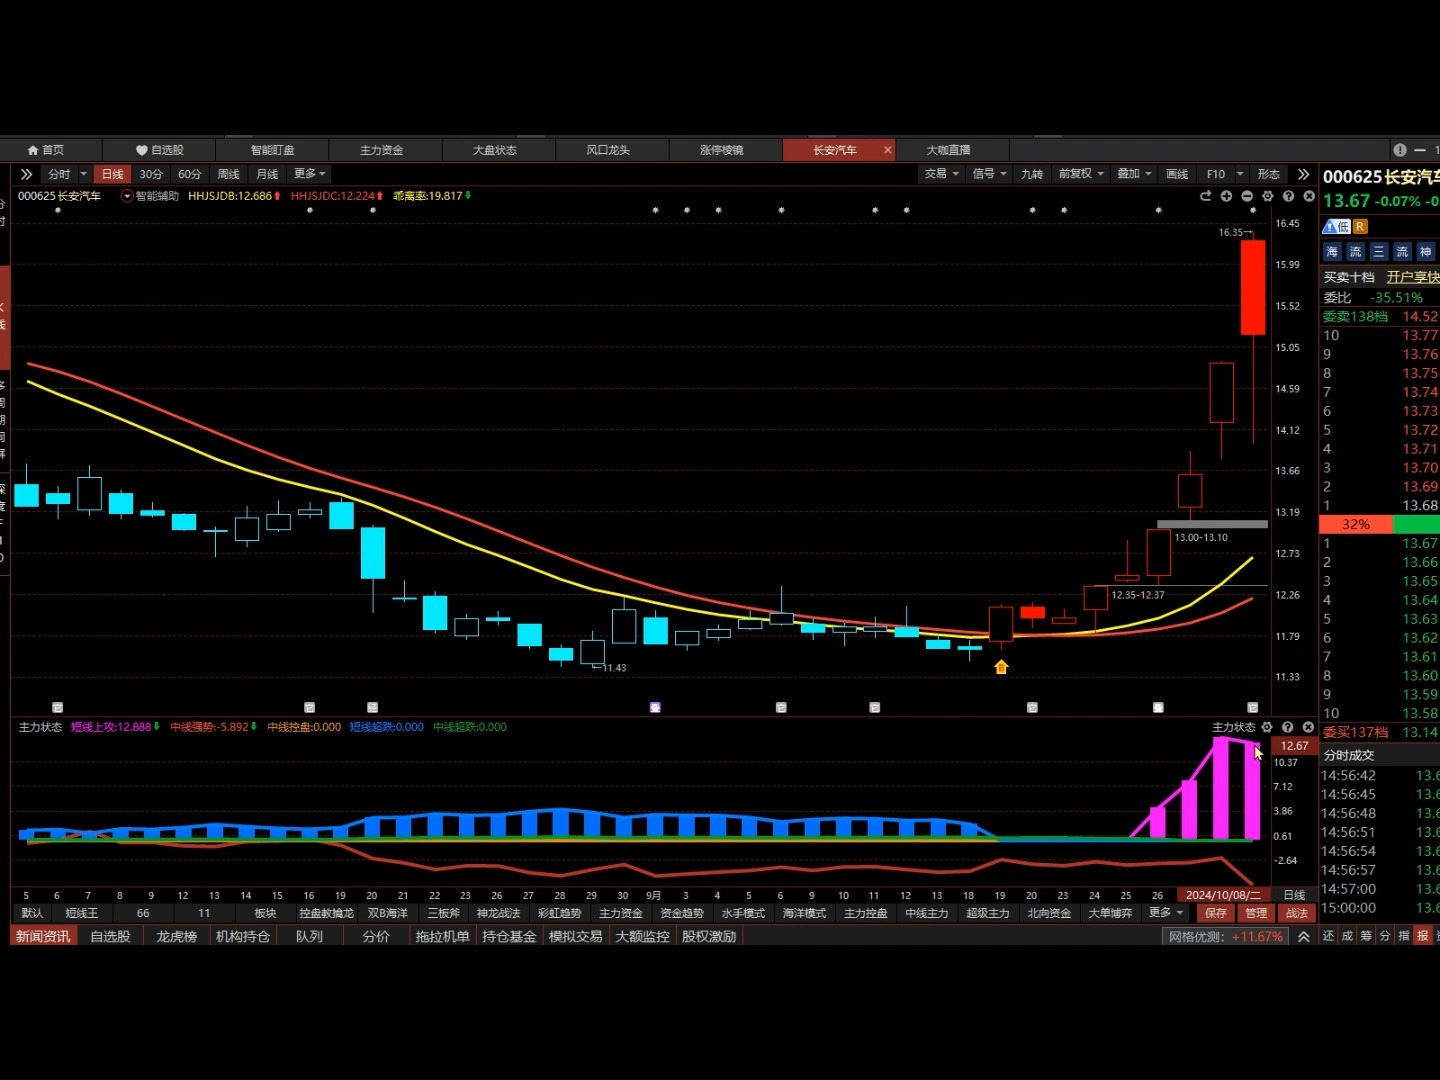Open the 大咖直播 tab
This screenshot has width=1440, height=1080.
(x=948, y=150)
